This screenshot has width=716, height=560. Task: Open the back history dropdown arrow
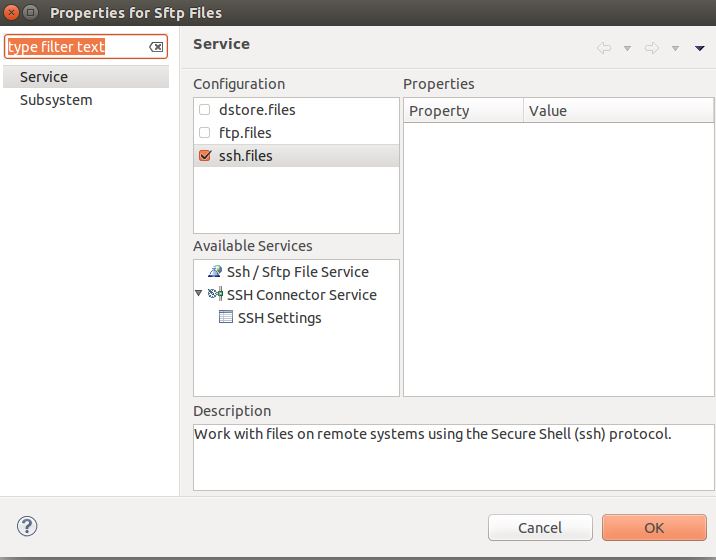pos(627,48)
